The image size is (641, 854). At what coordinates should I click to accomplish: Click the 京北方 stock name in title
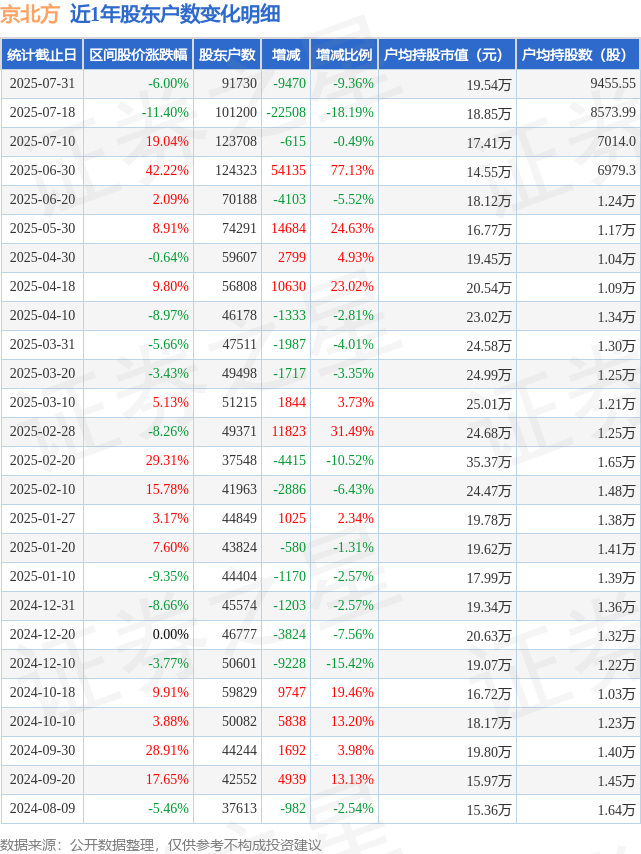point(30,14)
